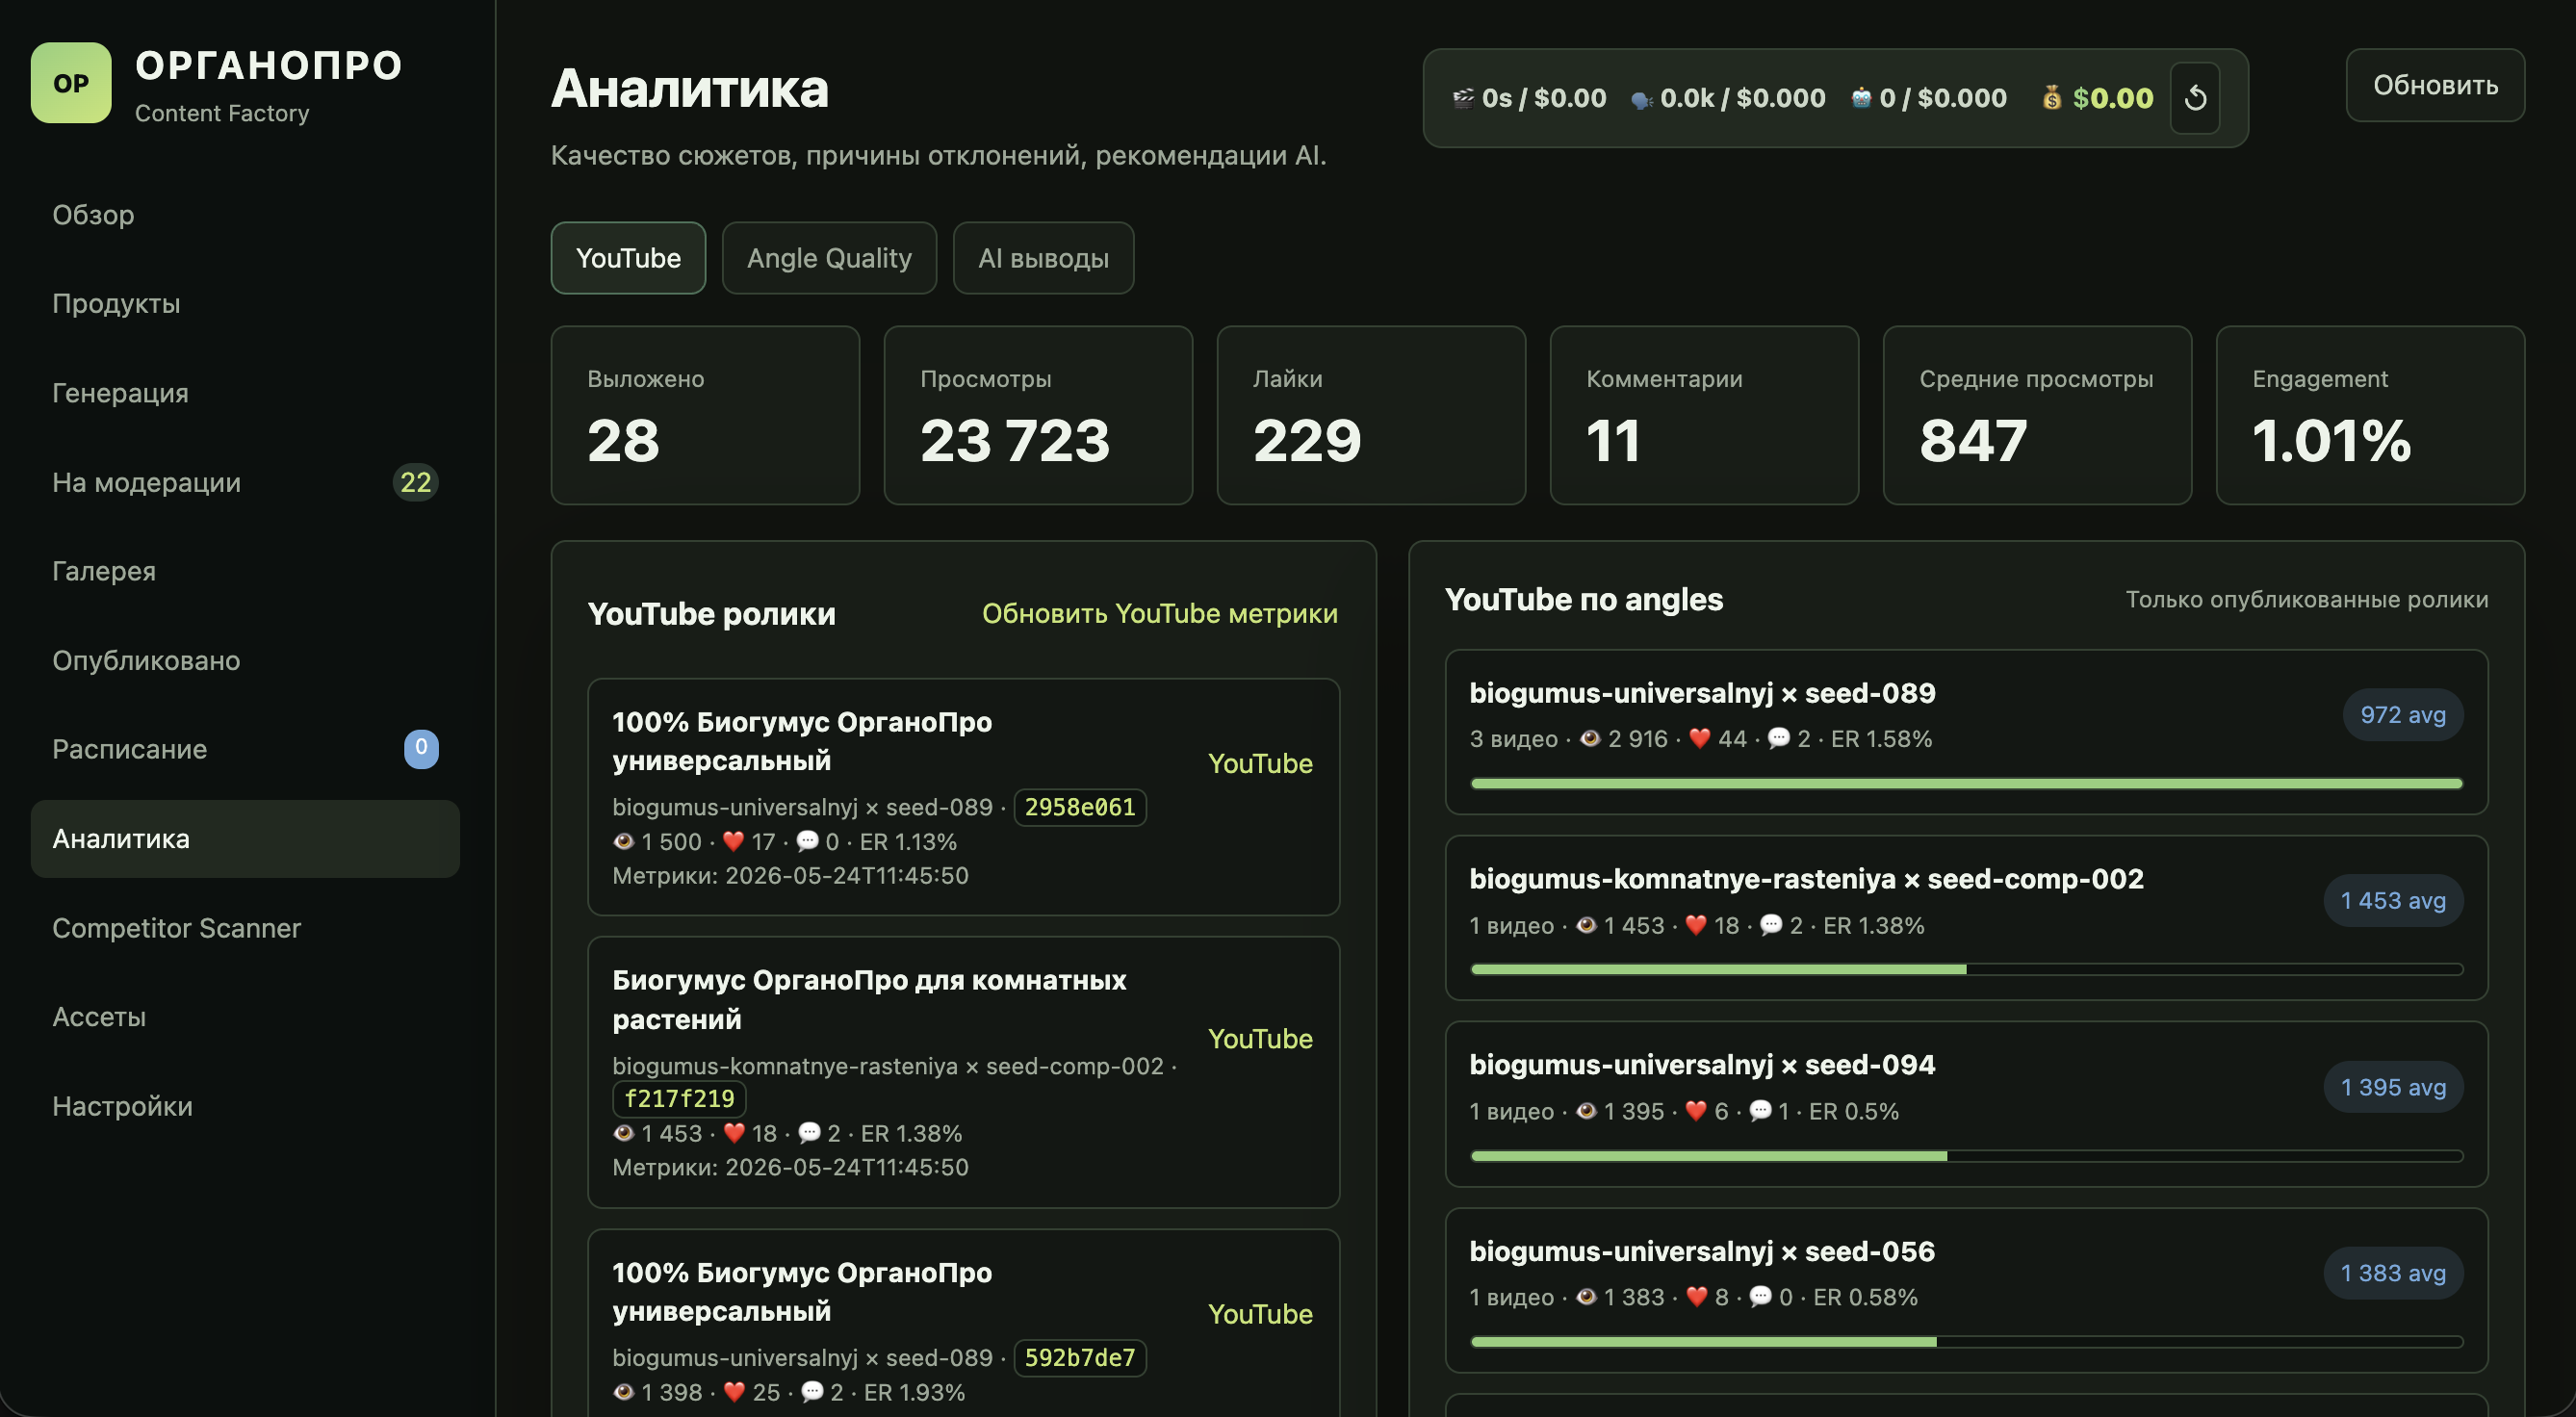Switch to YouTube tab
The width and height of the screenshot is (2576, 1417).
[x=628, y=258]
